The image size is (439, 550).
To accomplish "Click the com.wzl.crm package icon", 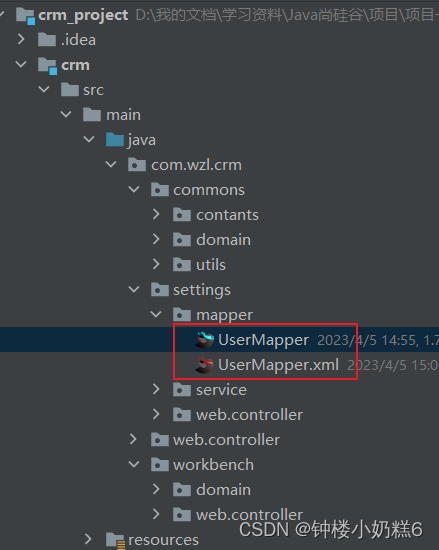I will point(137,165).
